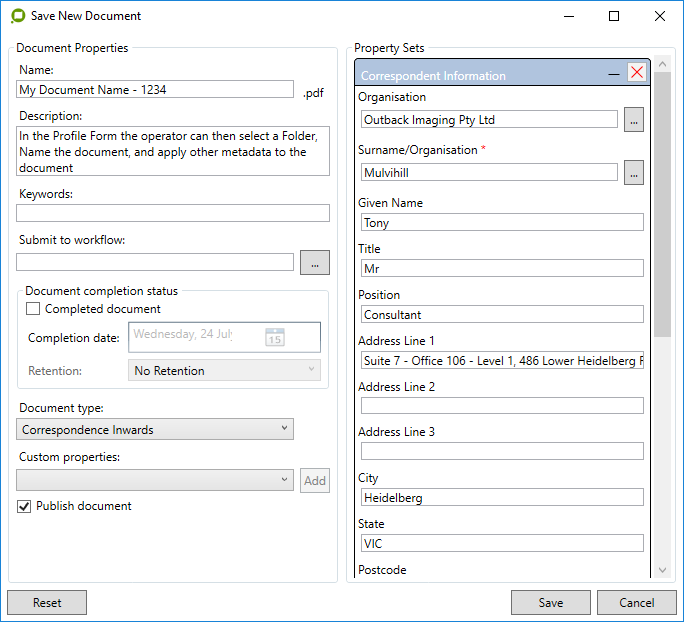Open the Document type dropdown
The height and width of the screenshot is (622, 684).
click(156, 430)
